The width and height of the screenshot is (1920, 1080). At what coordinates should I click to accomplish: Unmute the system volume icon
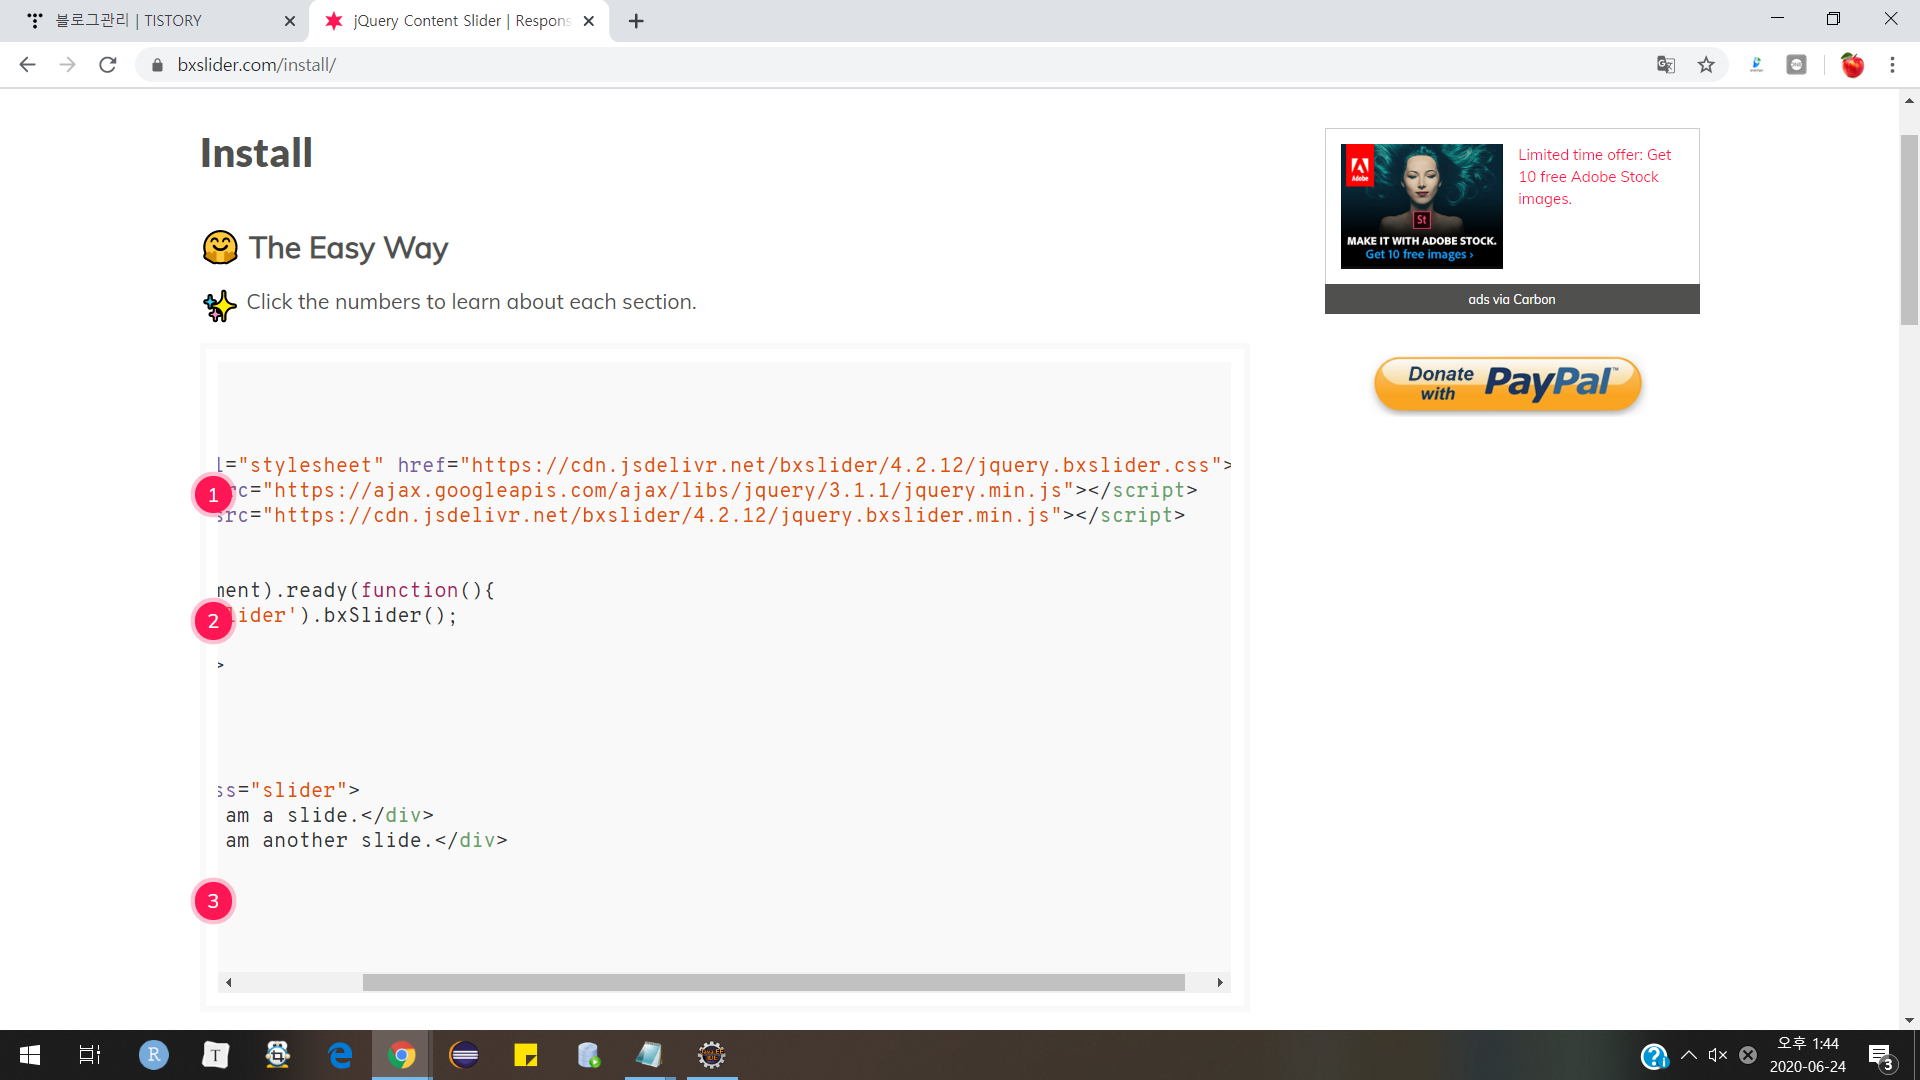1718,1055
